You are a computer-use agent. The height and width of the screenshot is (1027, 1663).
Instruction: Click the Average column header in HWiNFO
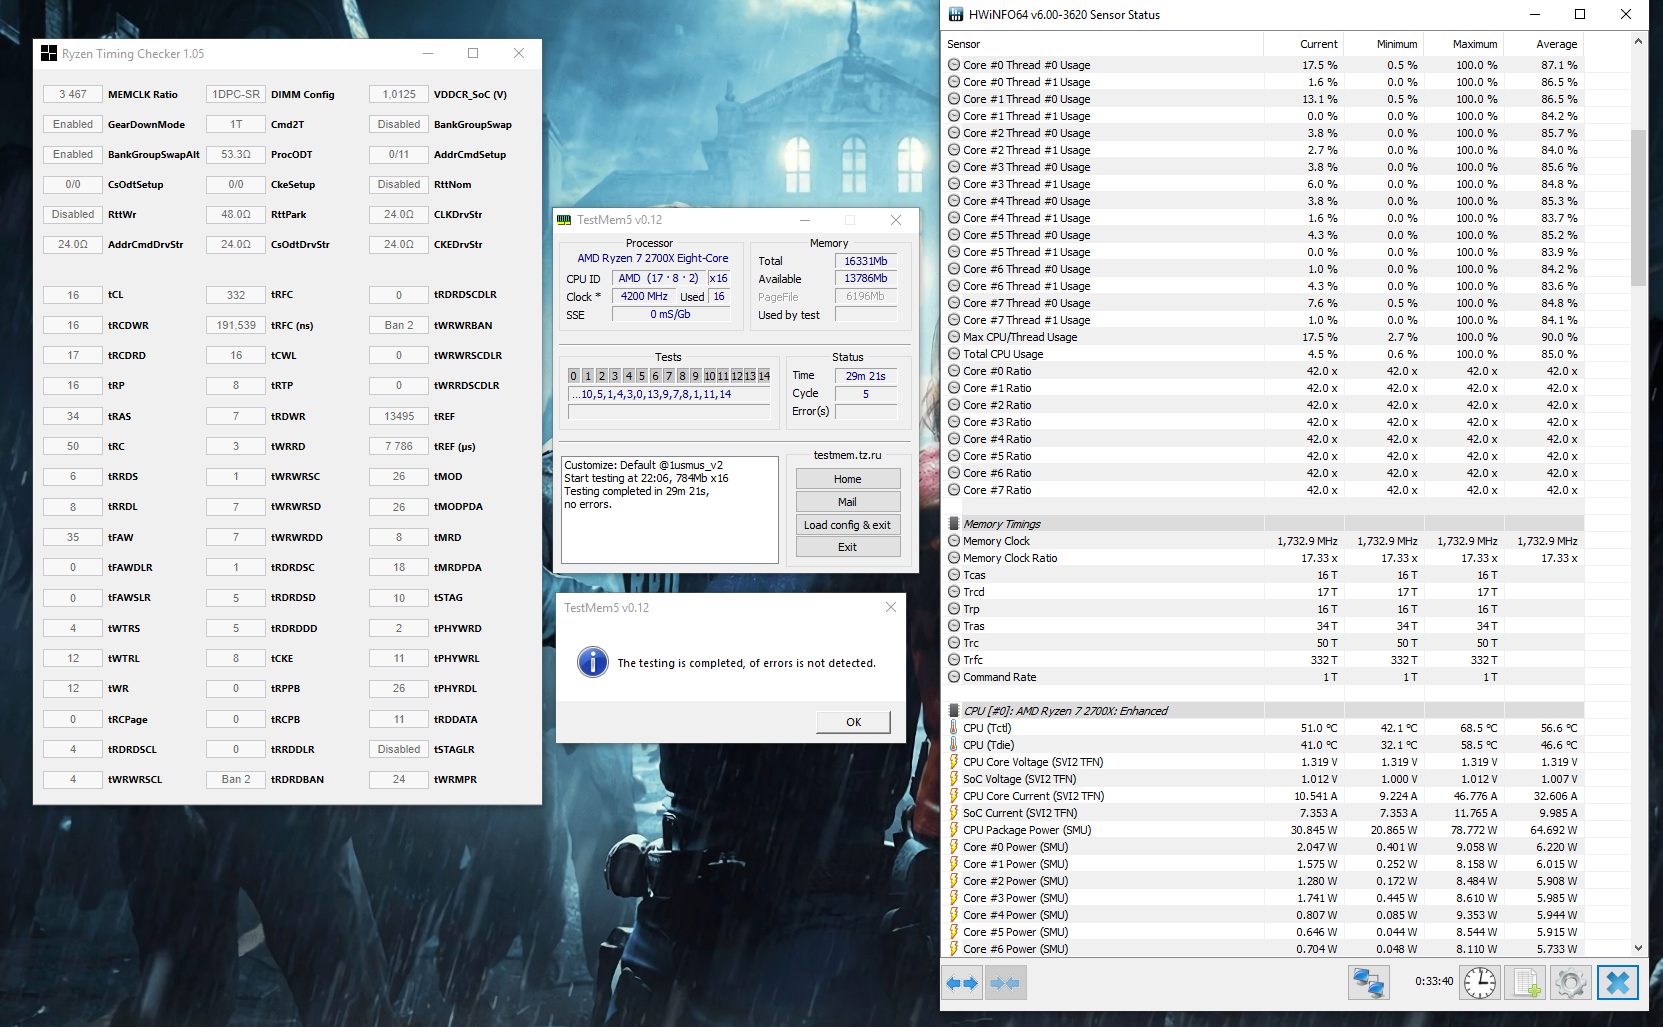1544,44
